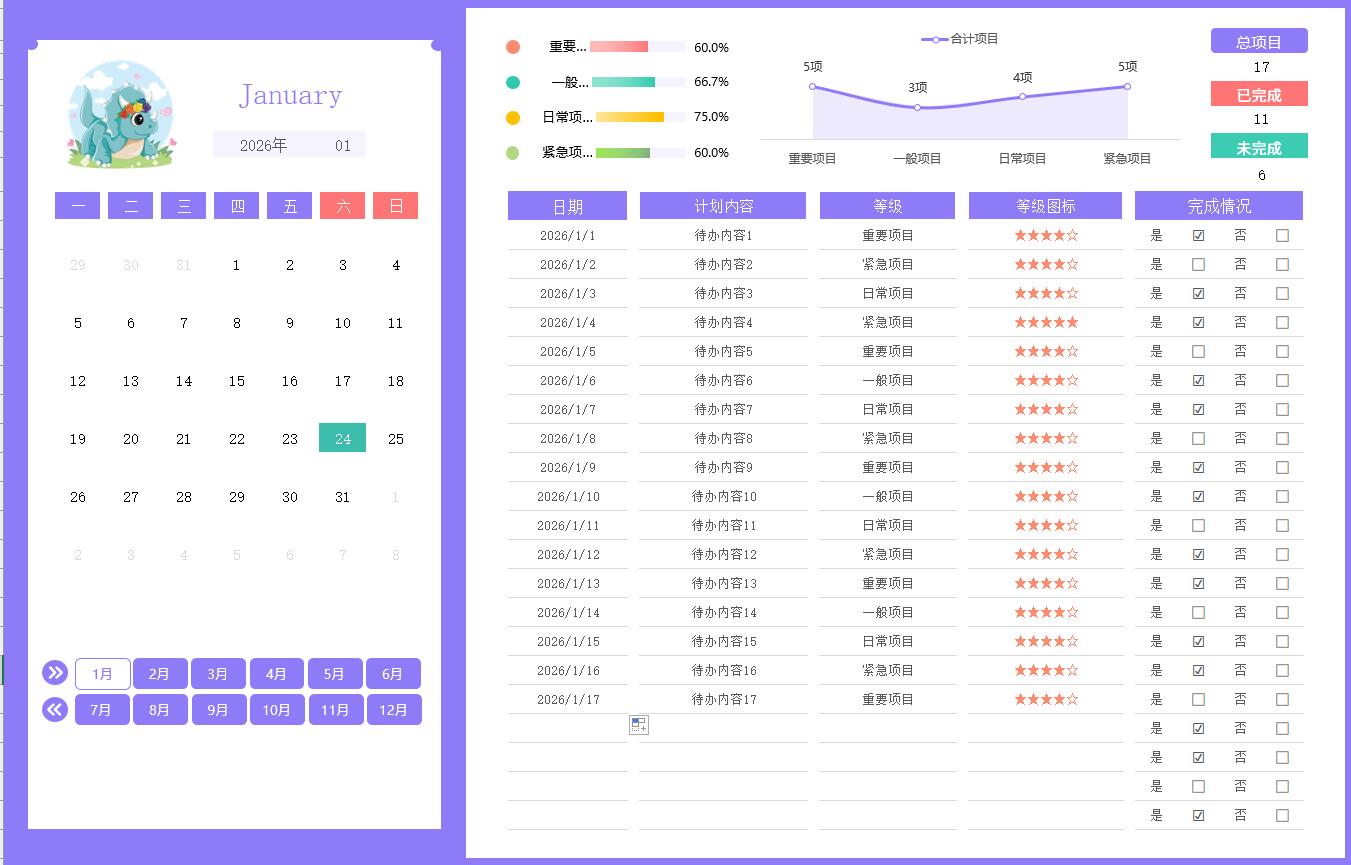Click the Quick Analysis icon below the table
The width and height of the screenshot is (1351, 865).
(x=639, y=725)
